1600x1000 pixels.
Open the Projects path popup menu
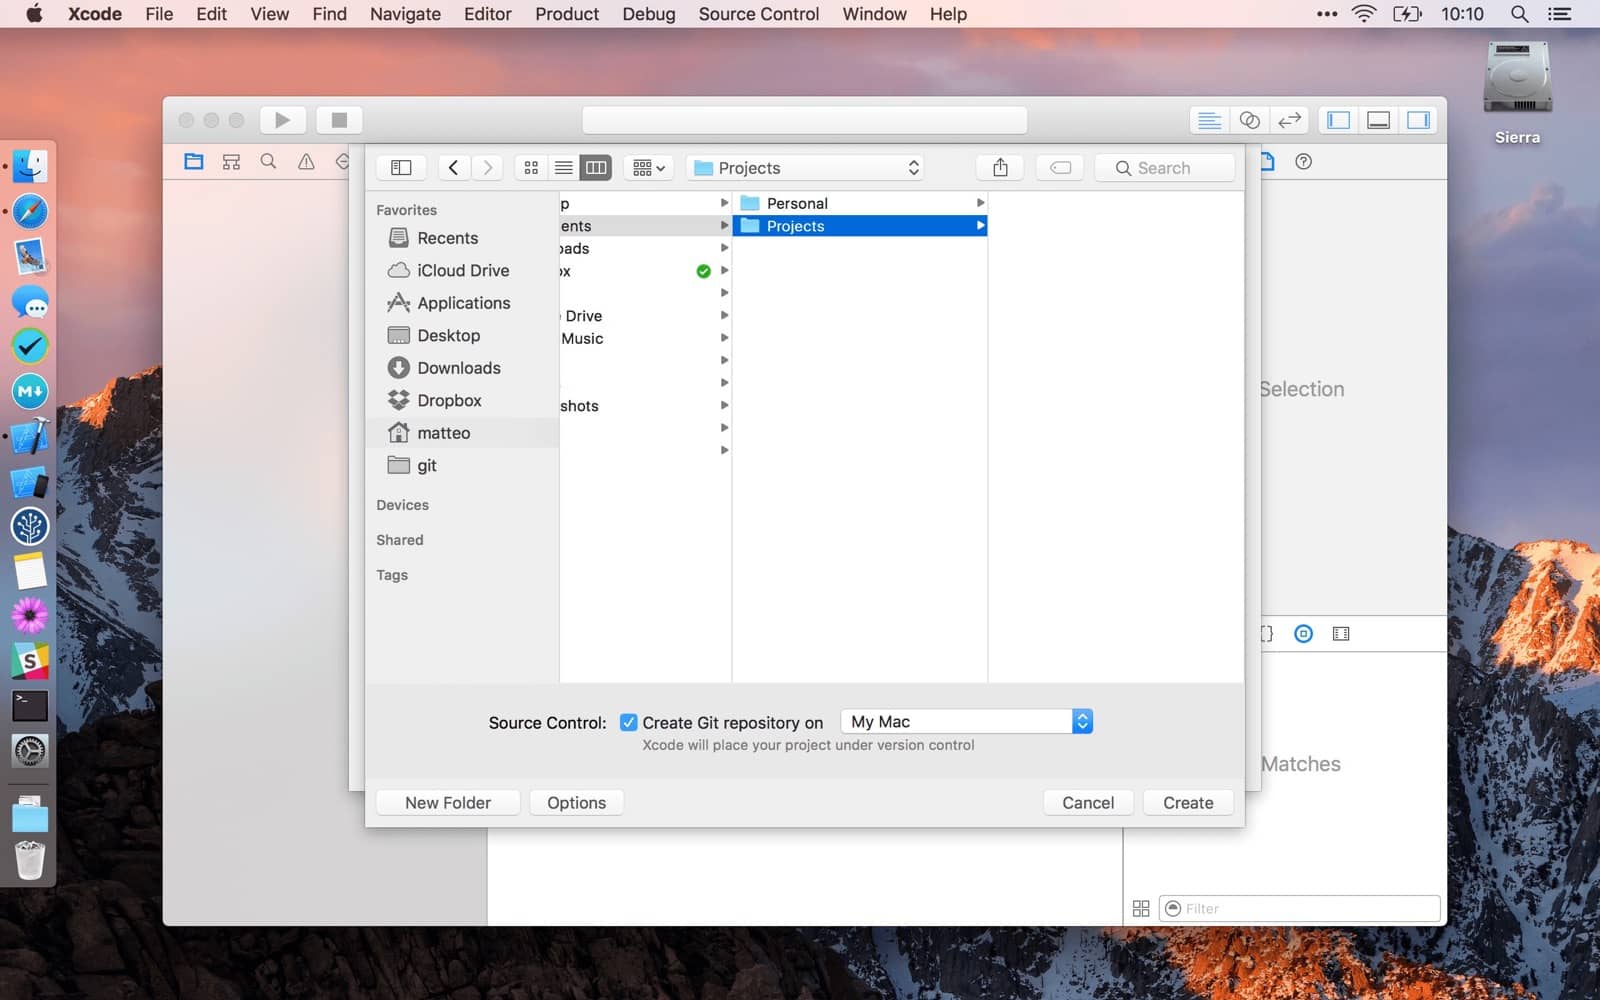tap(805, 168)
